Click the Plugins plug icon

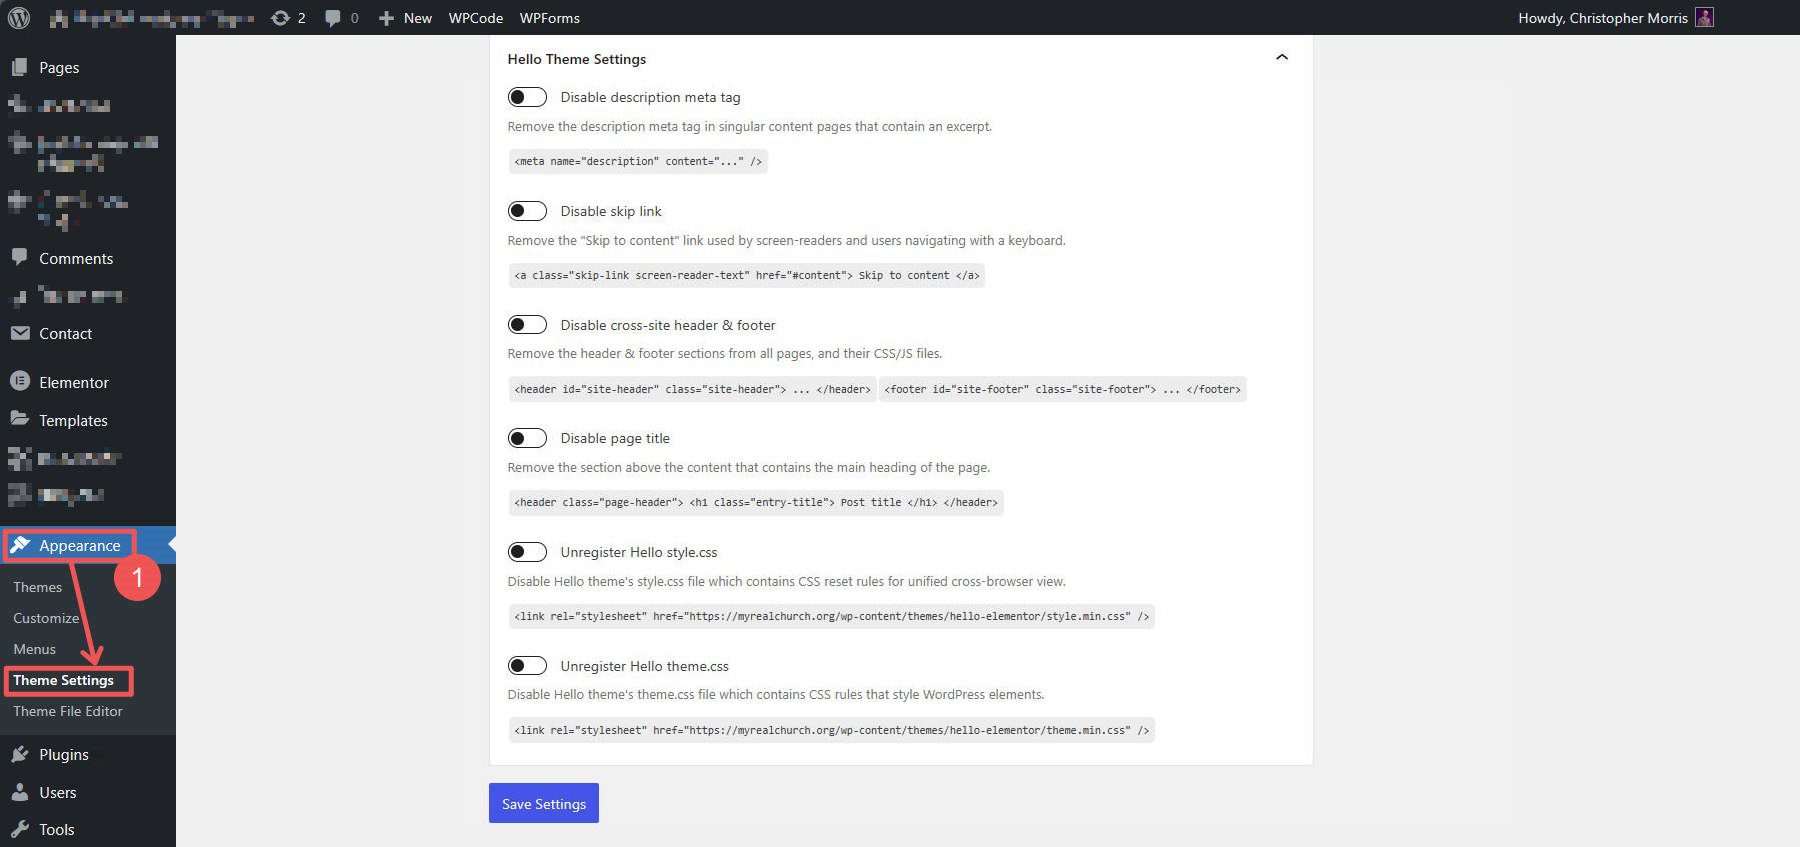click(20, 754)
